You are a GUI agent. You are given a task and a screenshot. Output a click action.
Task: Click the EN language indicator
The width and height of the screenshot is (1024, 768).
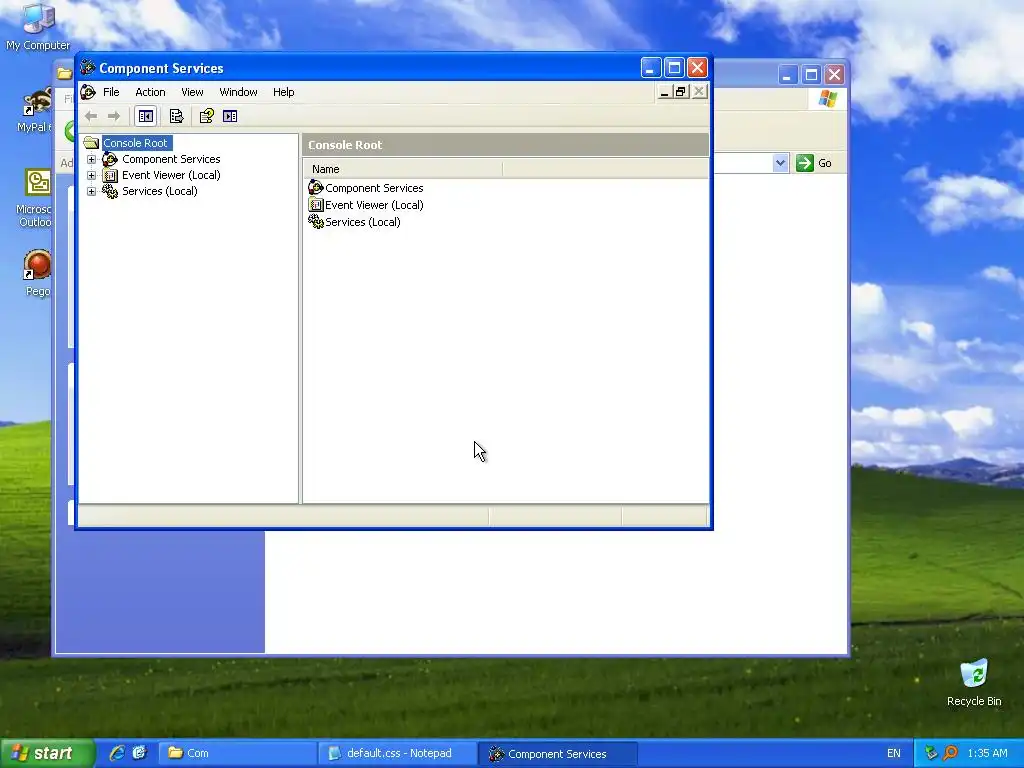[x=893, y=753]
